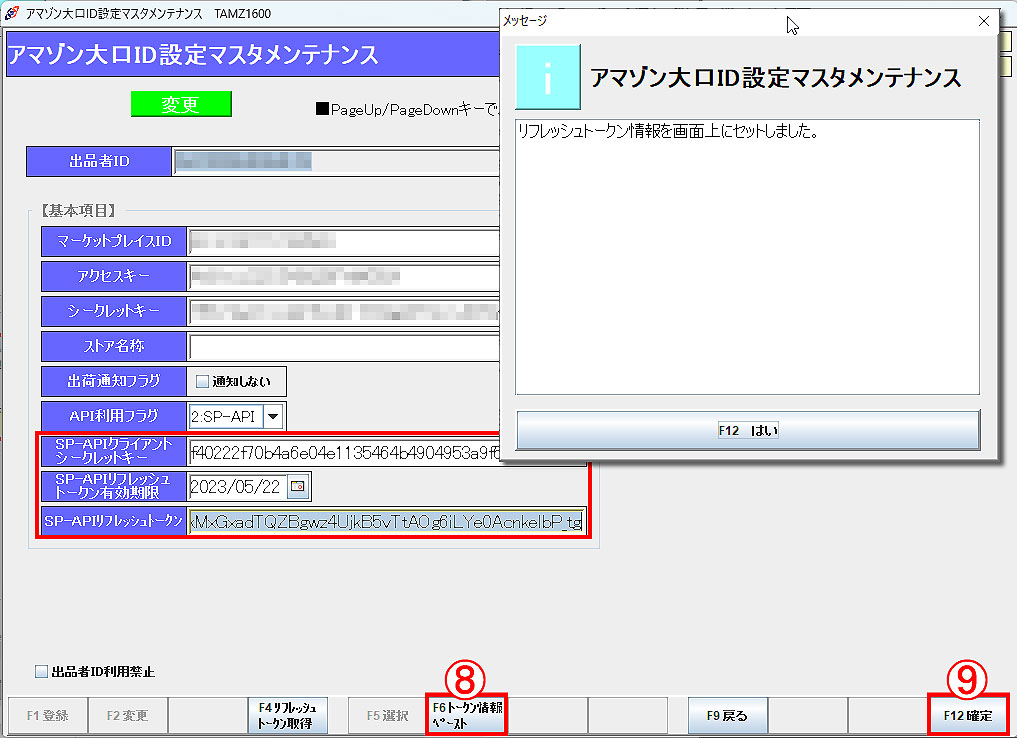Click the info icon in message dialog
The height and width of the screenshot is (738, 1017).
coord(548,77)
